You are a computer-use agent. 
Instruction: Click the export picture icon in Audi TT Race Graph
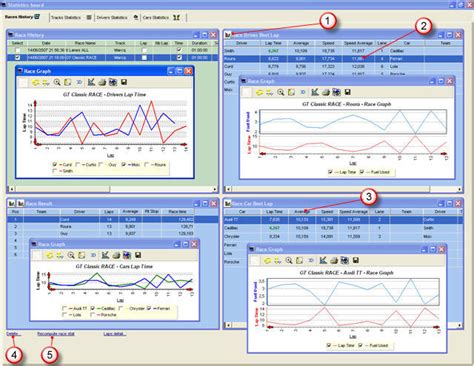345,260
